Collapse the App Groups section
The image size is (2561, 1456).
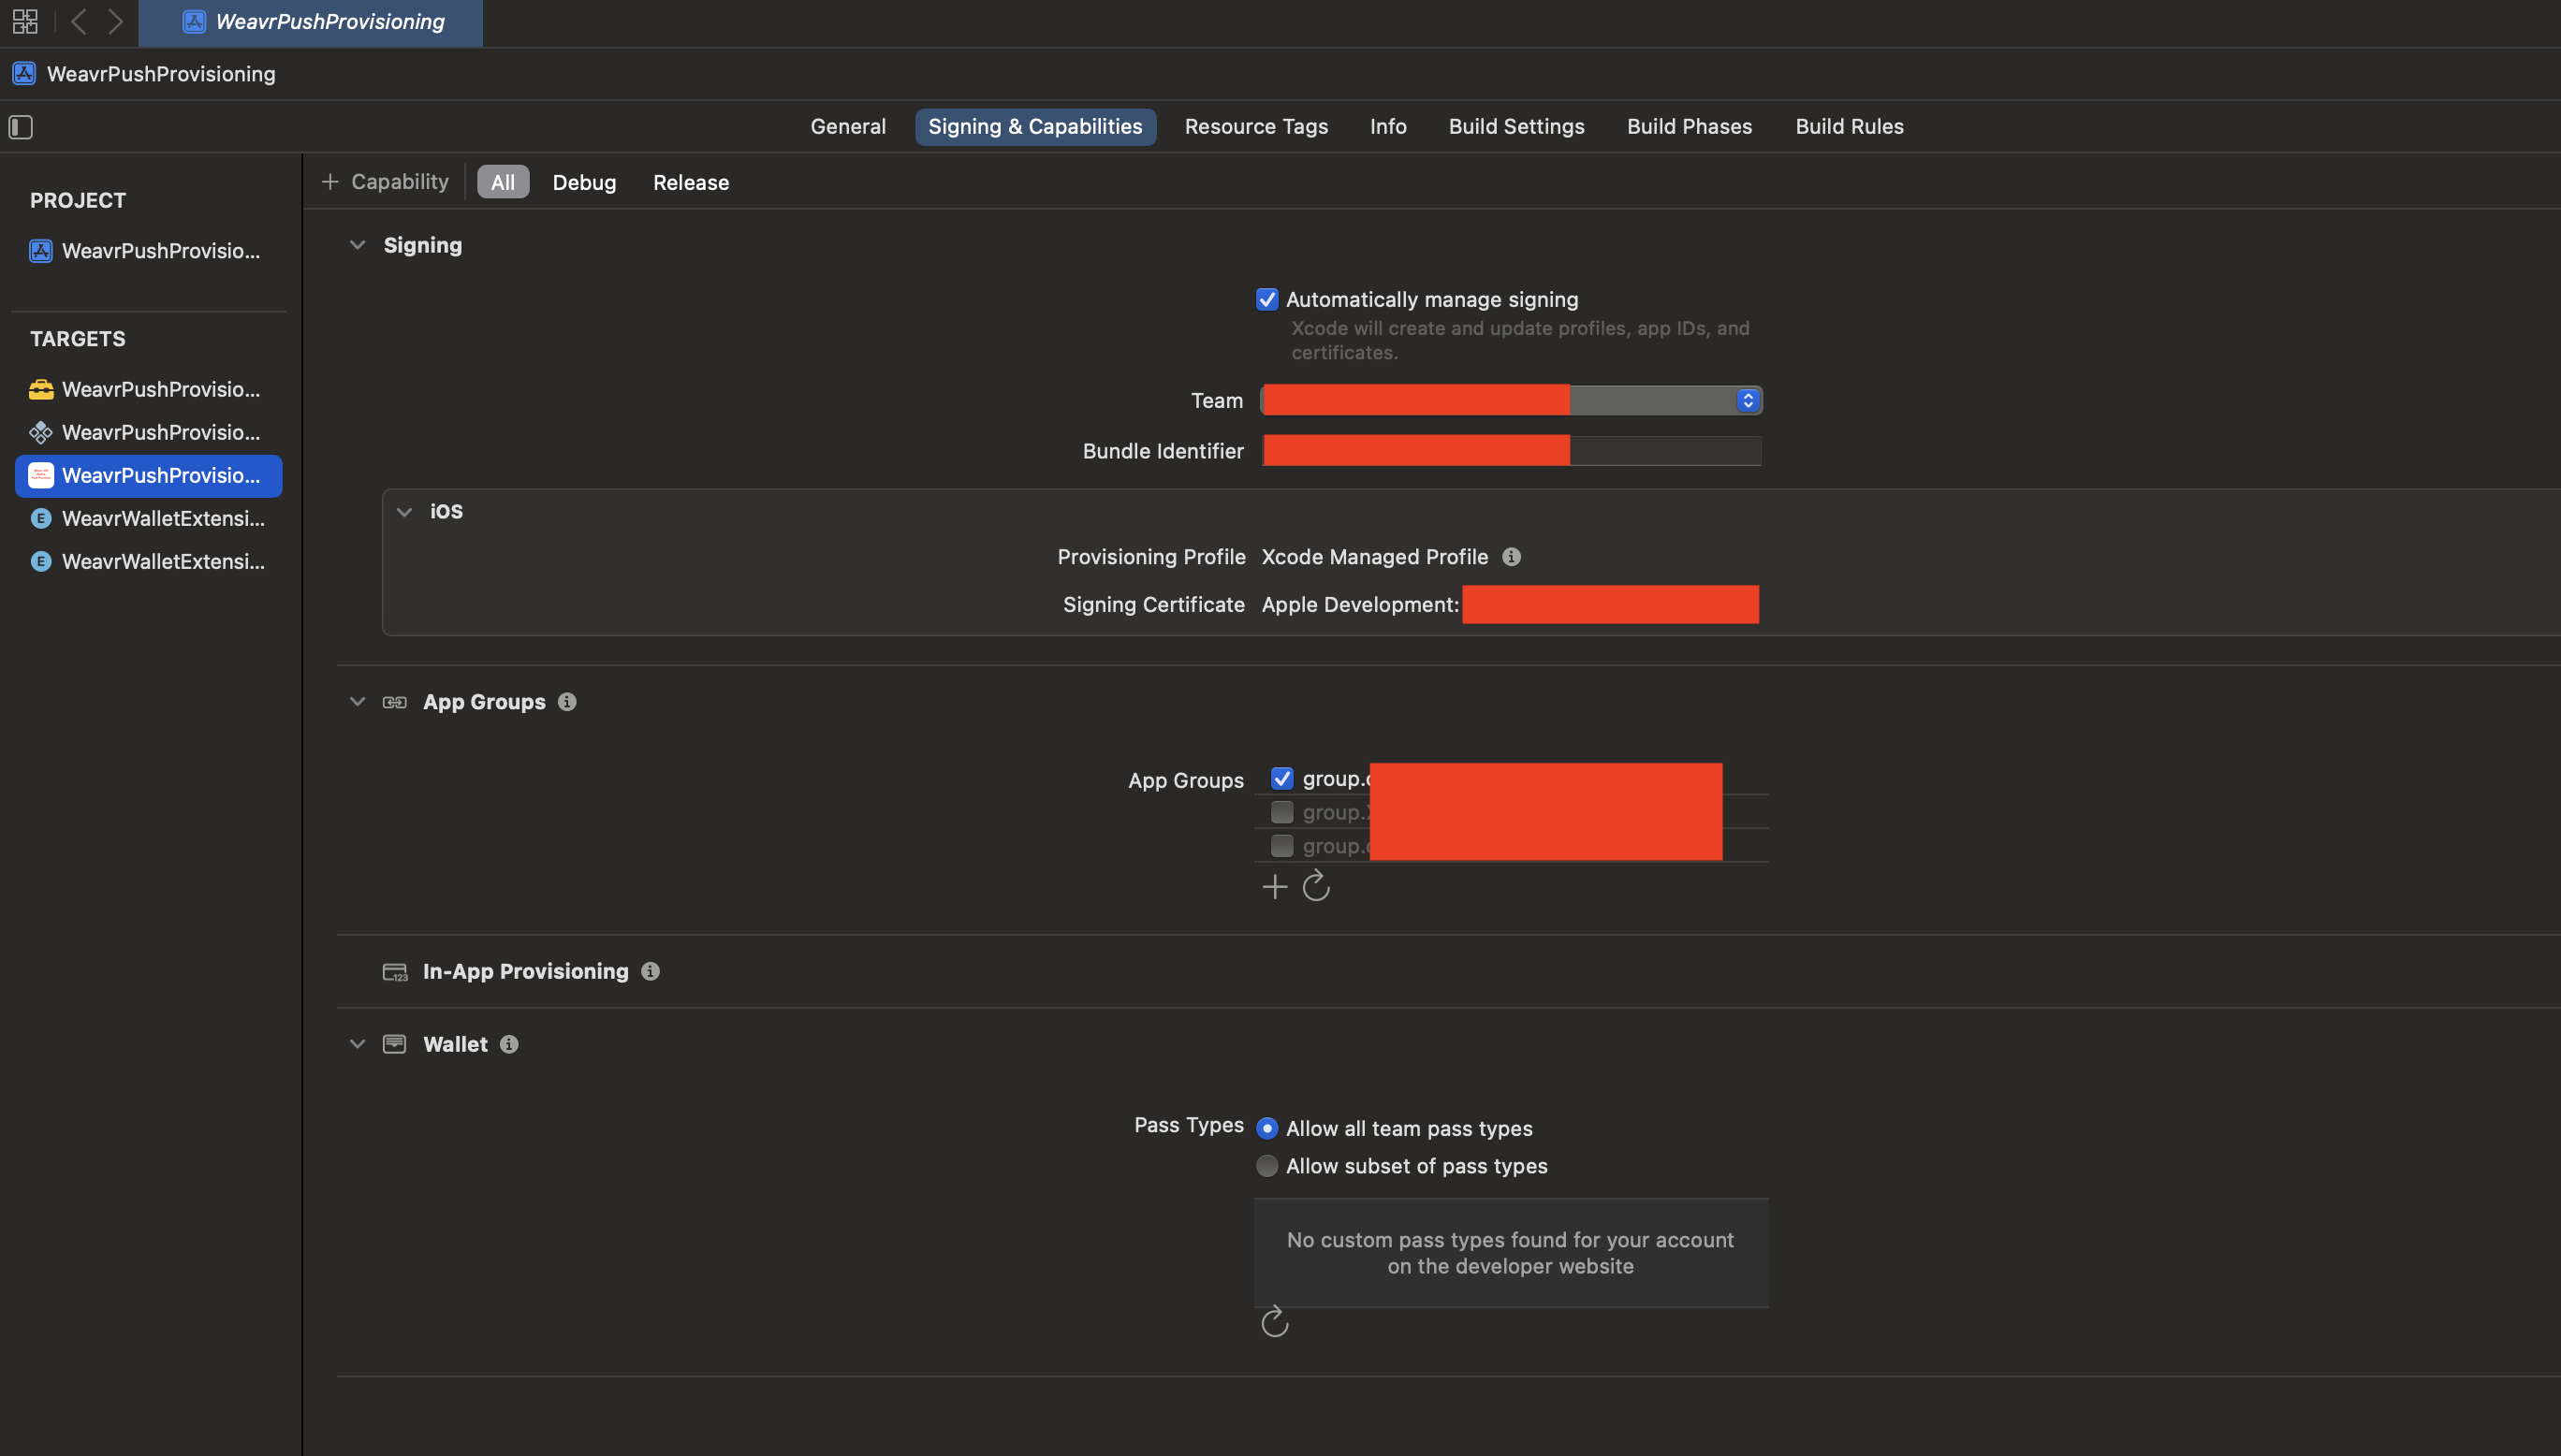click(x=357, y=702)
